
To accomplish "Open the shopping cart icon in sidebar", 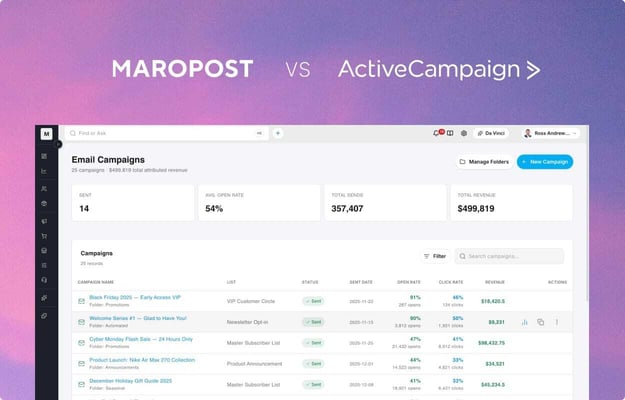I will click(x=44, y=236).
